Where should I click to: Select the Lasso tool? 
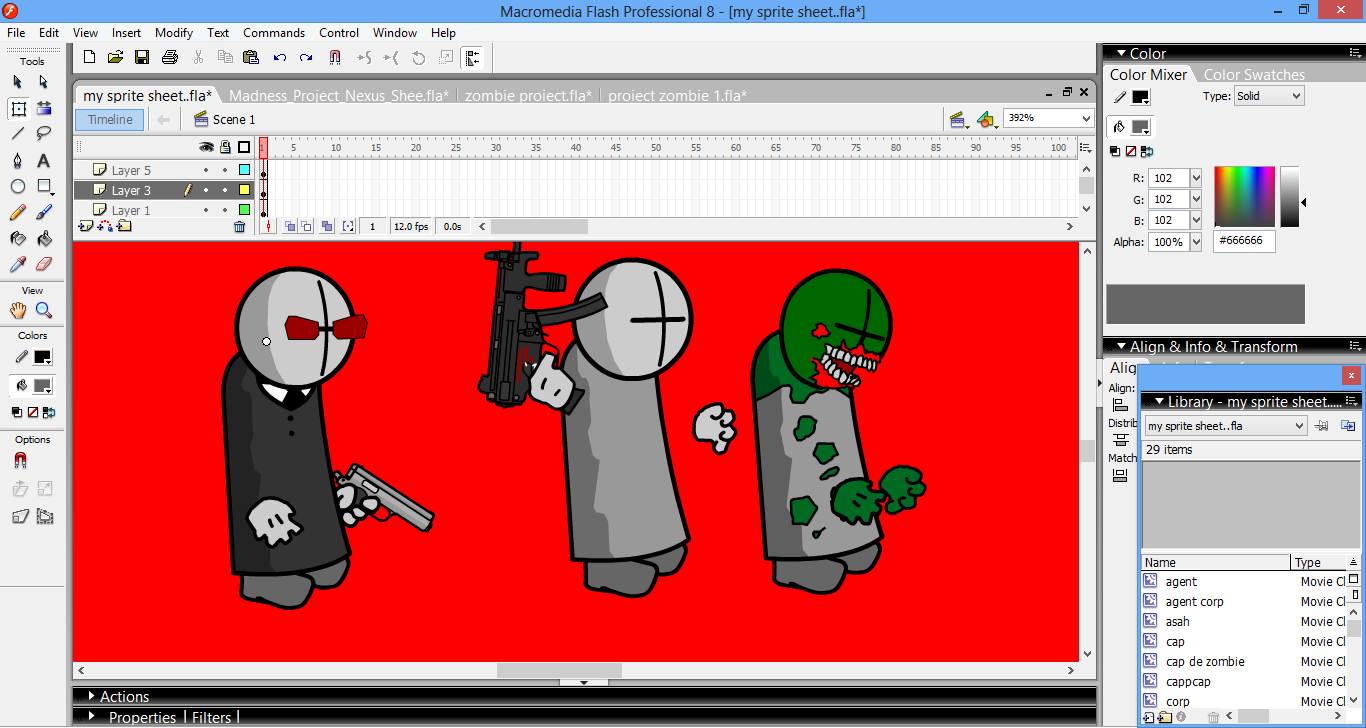pyautogui.click(x=44, y=134)
